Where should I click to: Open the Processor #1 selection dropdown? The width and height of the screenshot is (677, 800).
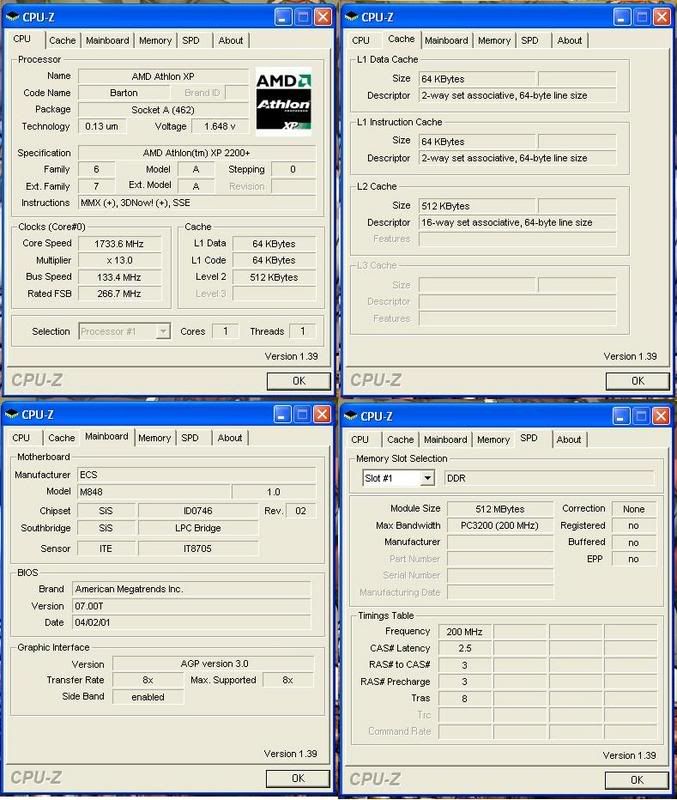[x=163, y=332]
